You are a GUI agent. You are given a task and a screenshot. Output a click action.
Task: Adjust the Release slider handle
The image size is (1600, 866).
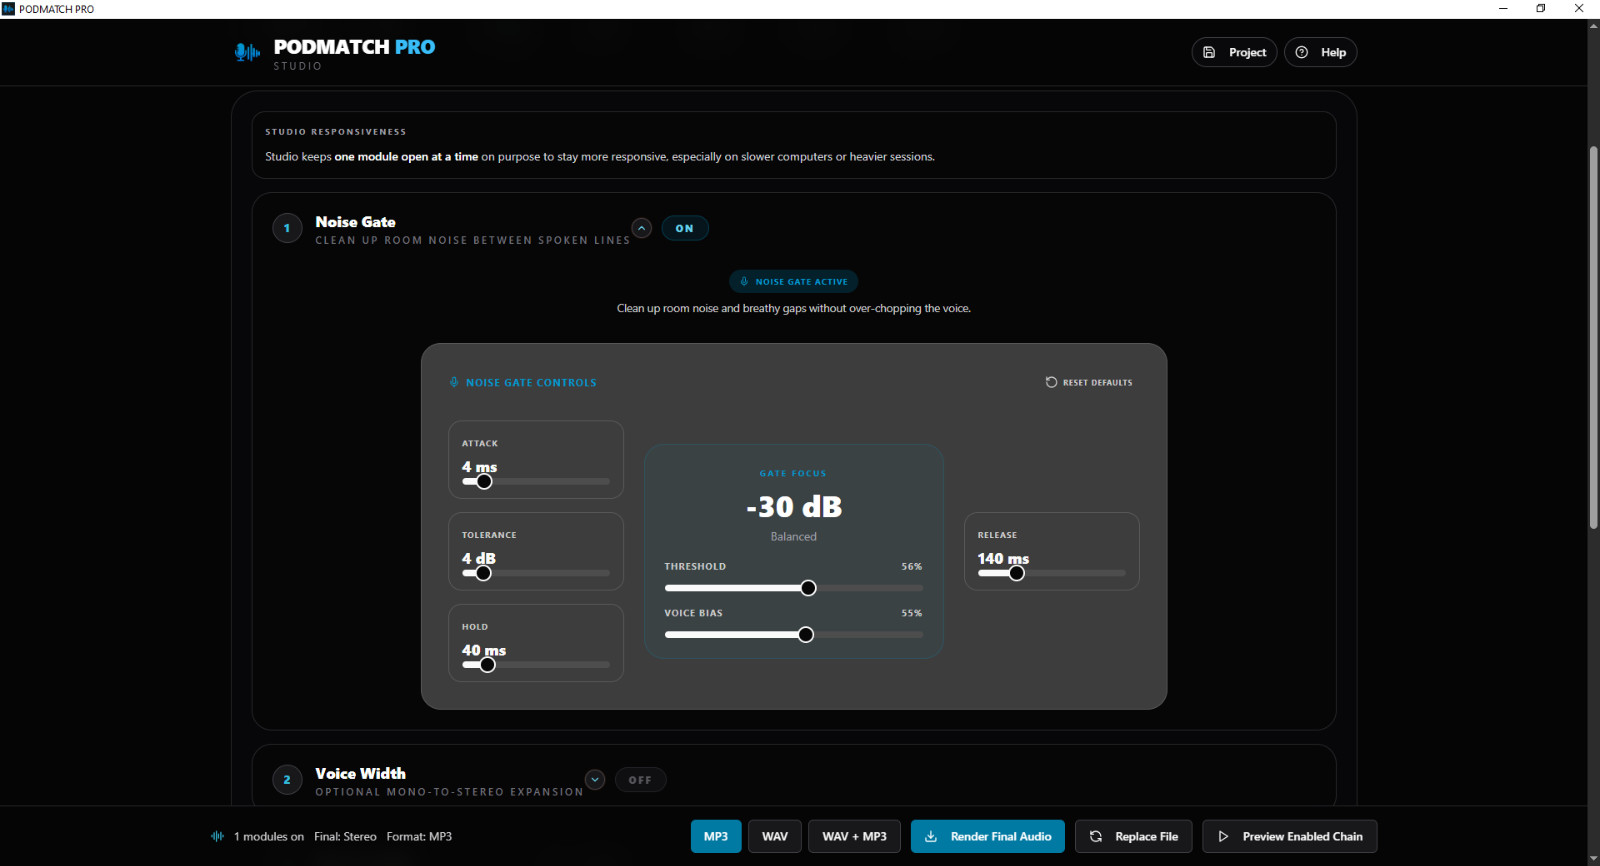pyautogui.click(x=1016, y=573)
